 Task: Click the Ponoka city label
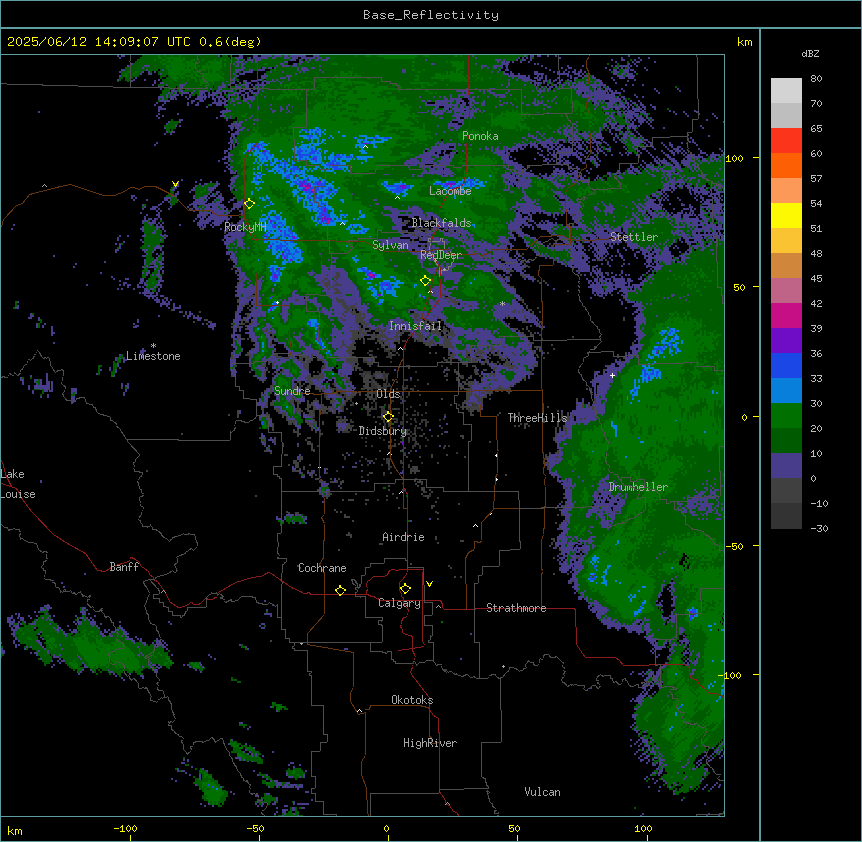coord(480,136)
